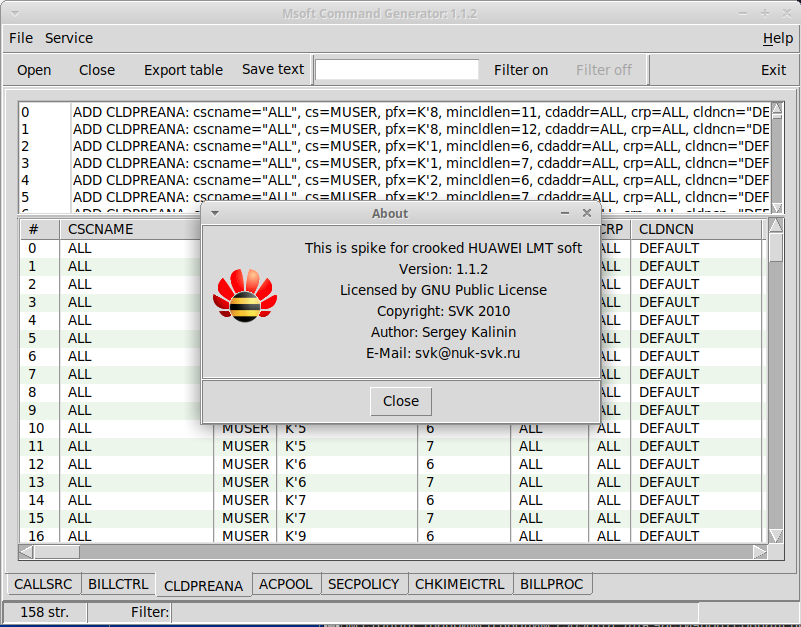Select table row 16 with K'9
This screenshot has height=627, width=801.
391,536
